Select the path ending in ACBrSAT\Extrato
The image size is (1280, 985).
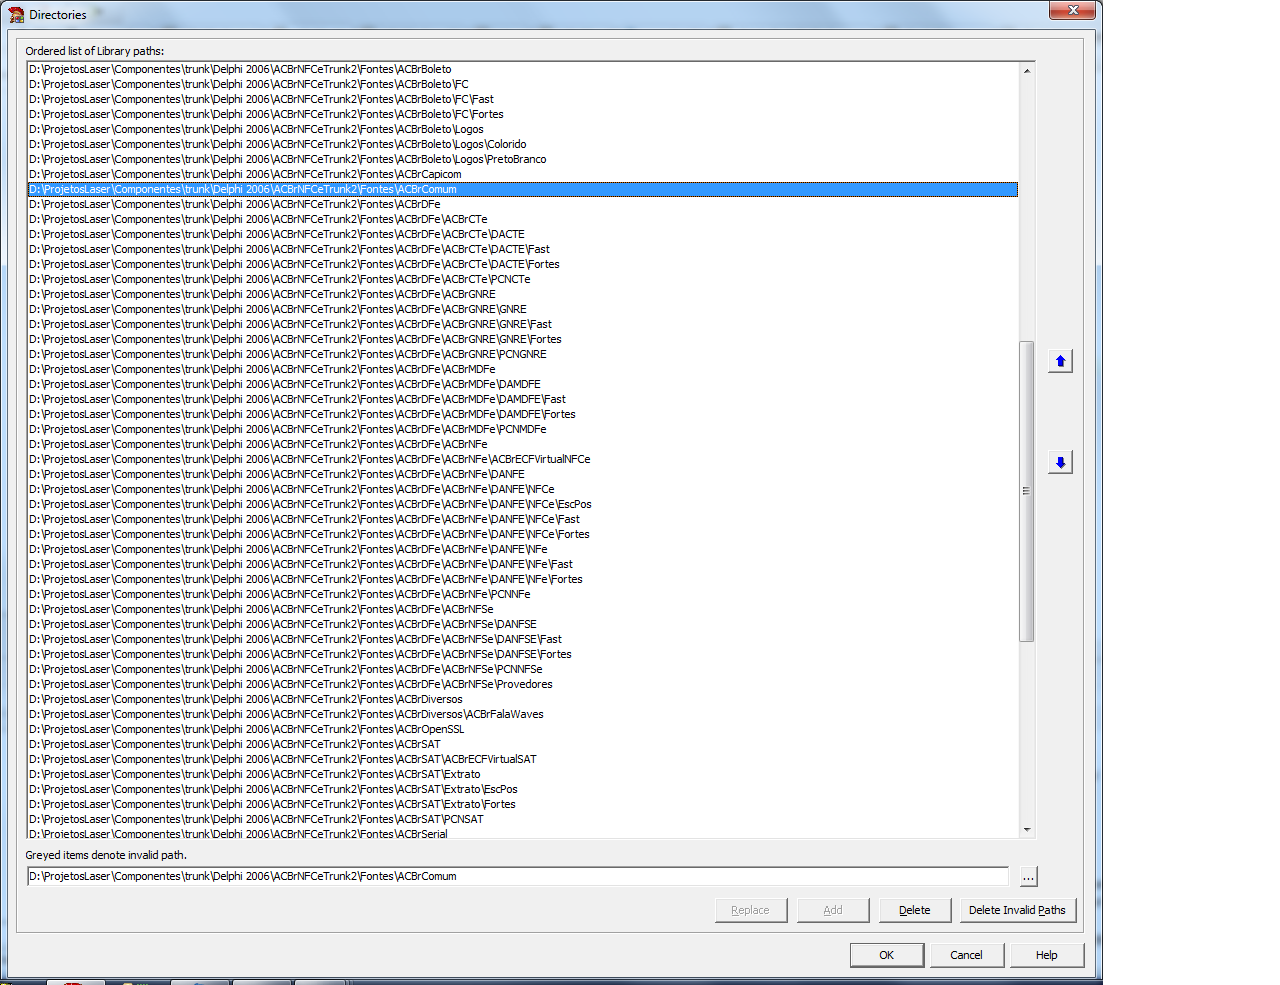(x=523, y=774)
